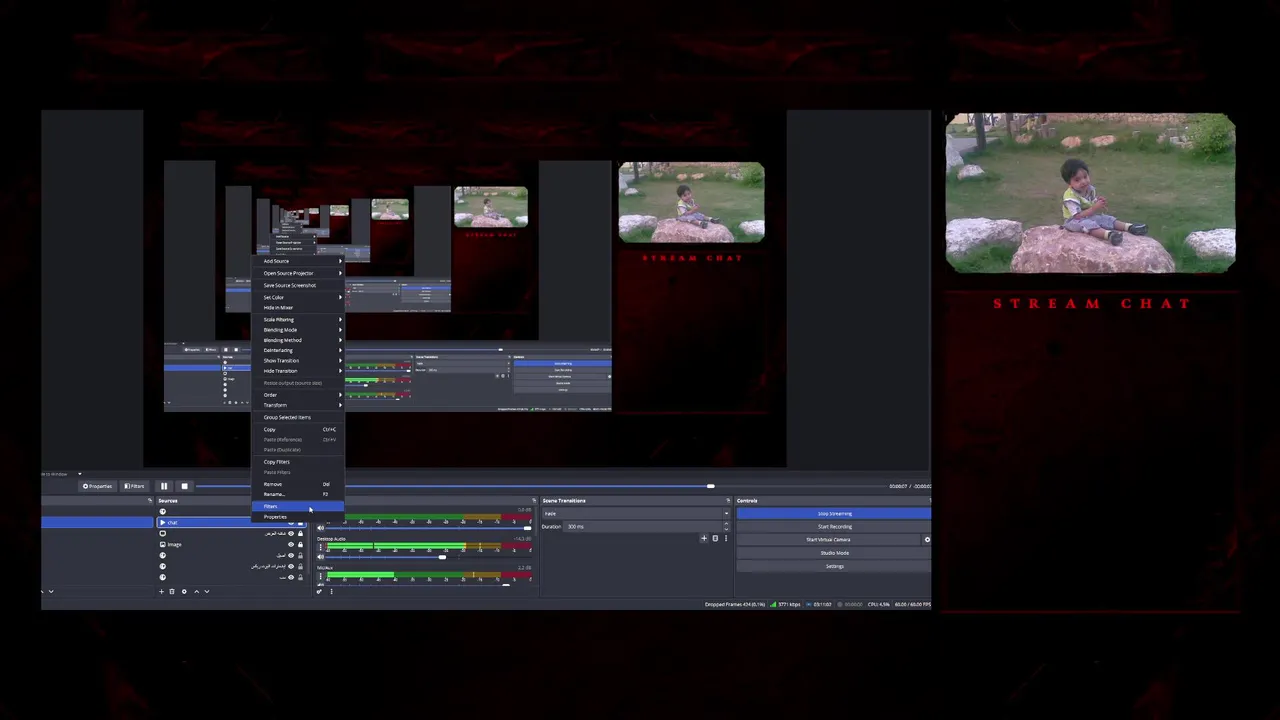Click the add source plus icon

(161, 591)
